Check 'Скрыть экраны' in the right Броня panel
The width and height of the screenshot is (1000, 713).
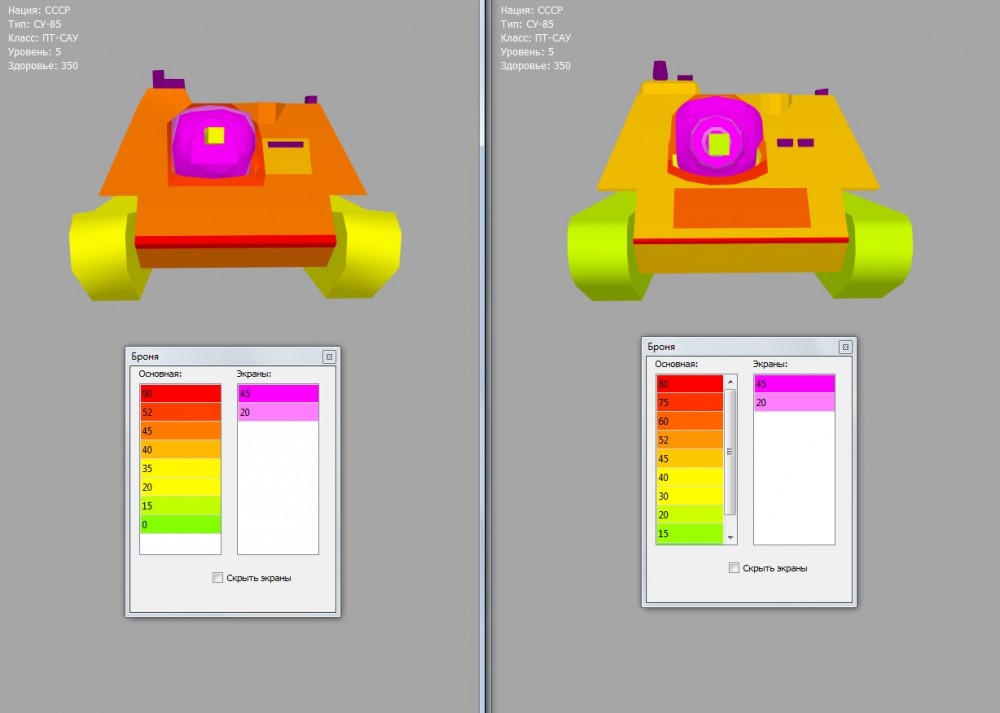click(x=734, y=568)
